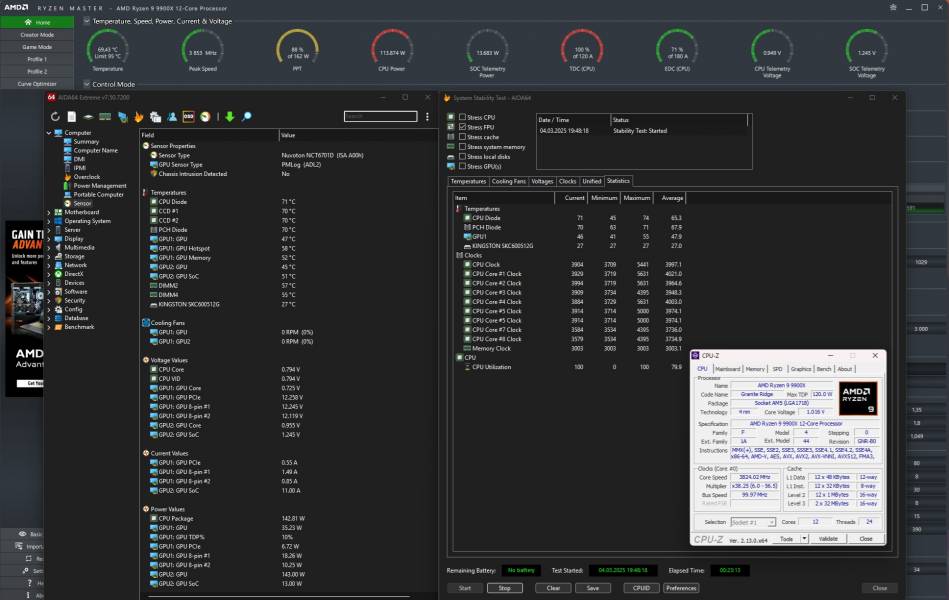949x600 pixels.
Task: Click the Ryzen Master Import icon at bottom-left
Action: (x=19, y=546)
